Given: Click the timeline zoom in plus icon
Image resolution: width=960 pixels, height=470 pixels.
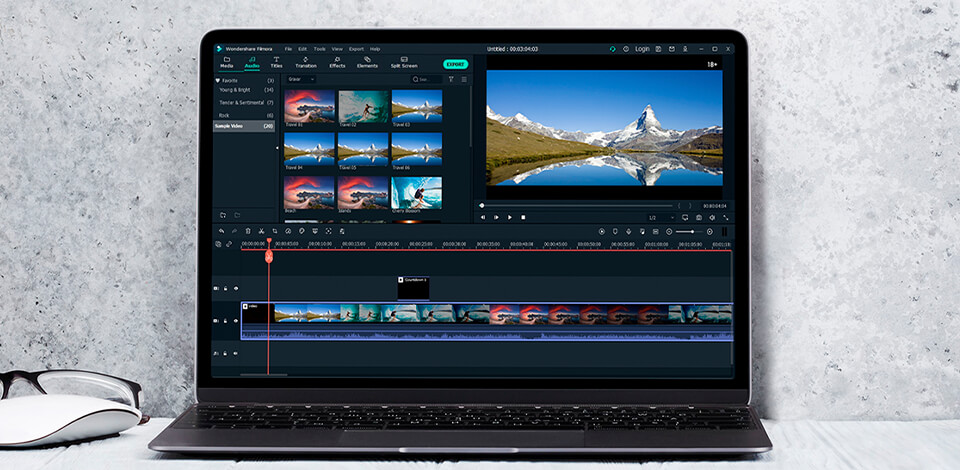Looking at the screenshot, I should coord(710,231).
